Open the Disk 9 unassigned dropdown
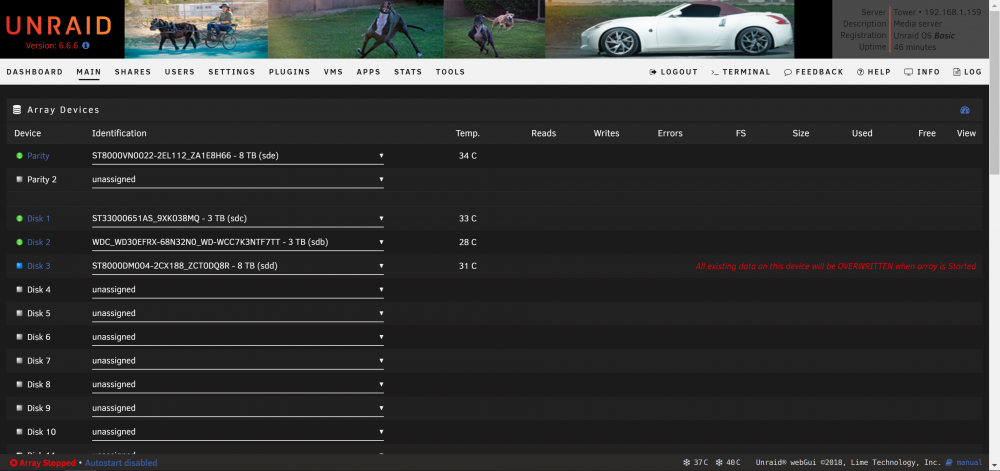This screenshot has height=471, width=1000. (238, 408)
